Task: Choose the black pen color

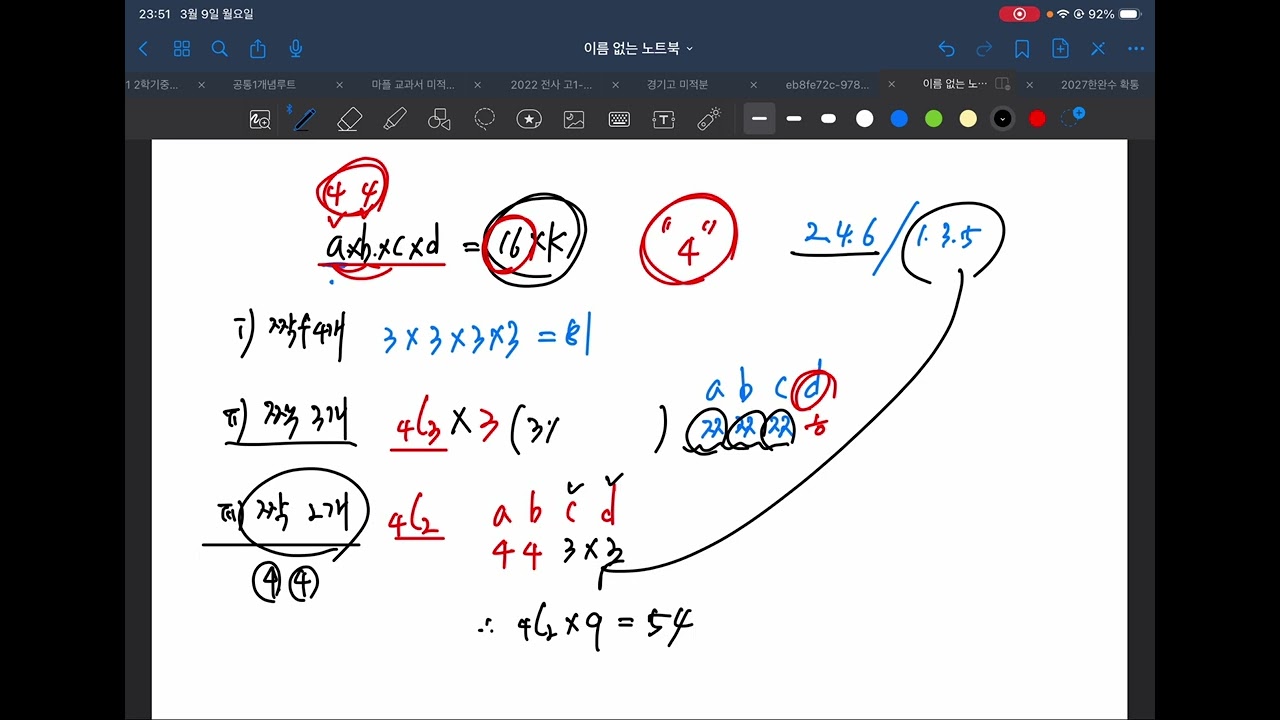Action: 1002,119
